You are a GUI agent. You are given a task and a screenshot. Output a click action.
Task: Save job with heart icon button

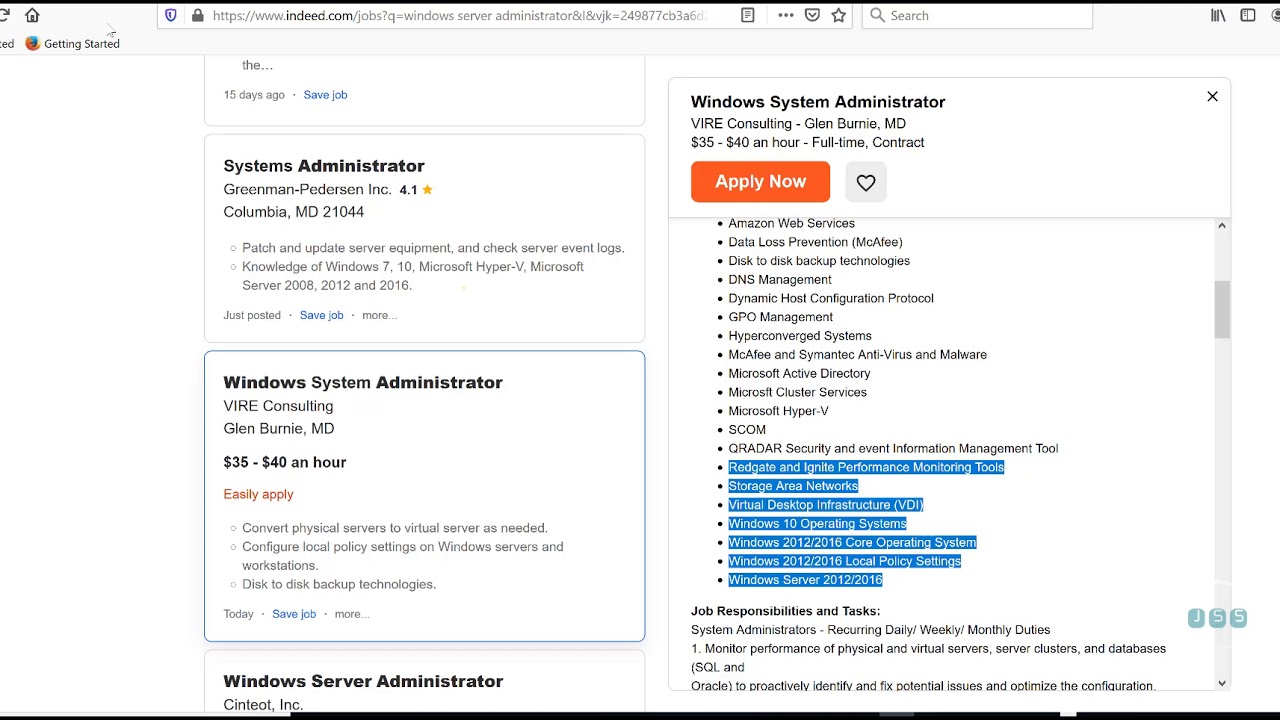pos(866,182)
